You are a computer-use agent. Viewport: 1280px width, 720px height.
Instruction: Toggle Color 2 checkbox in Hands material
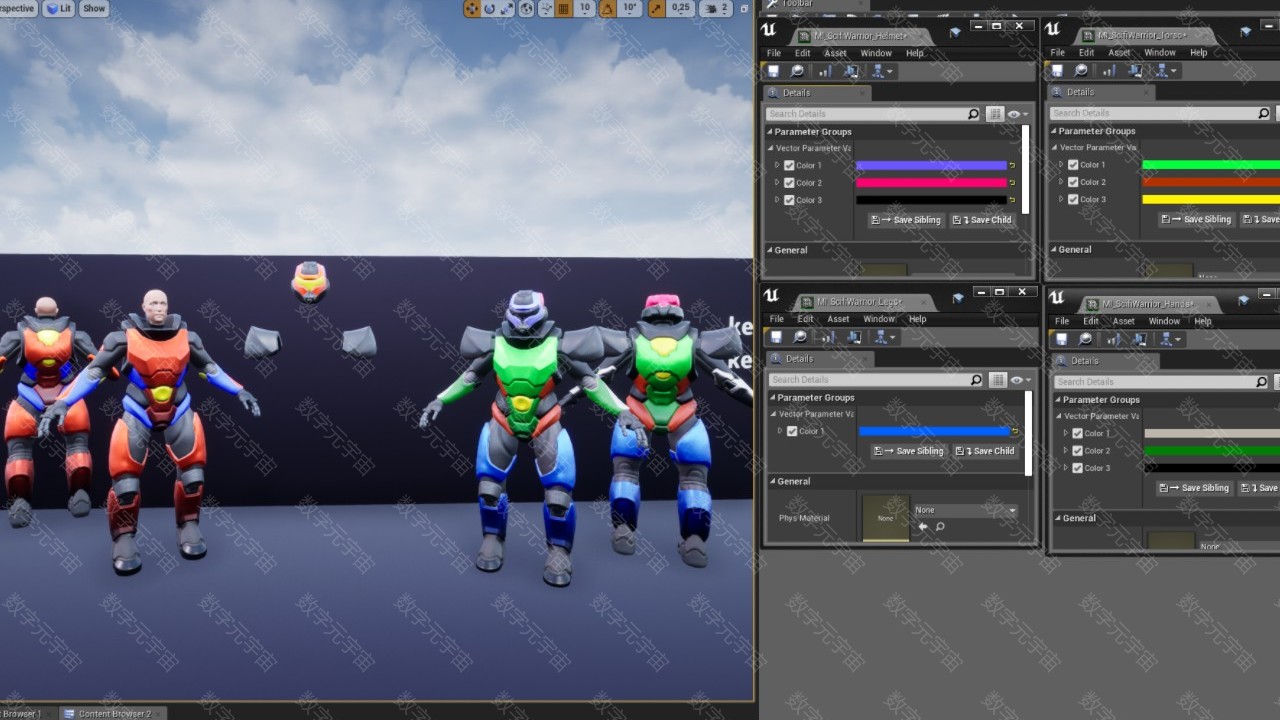point(1077,451)
